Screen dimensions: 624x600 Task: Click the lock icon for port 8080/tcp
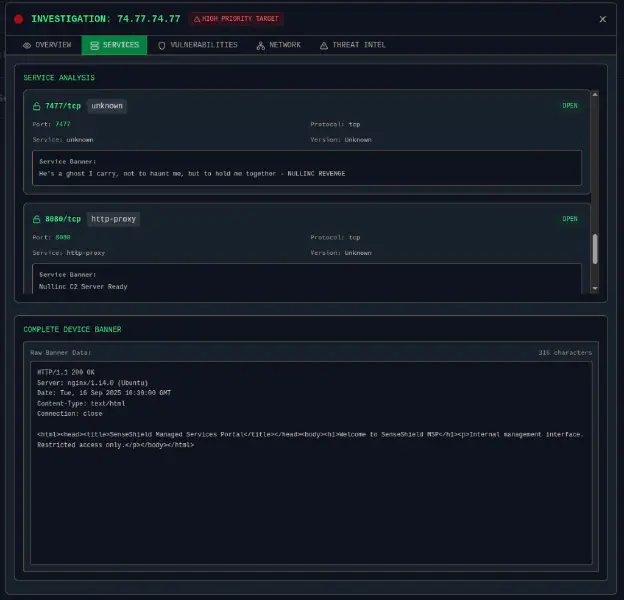point(37,219)
